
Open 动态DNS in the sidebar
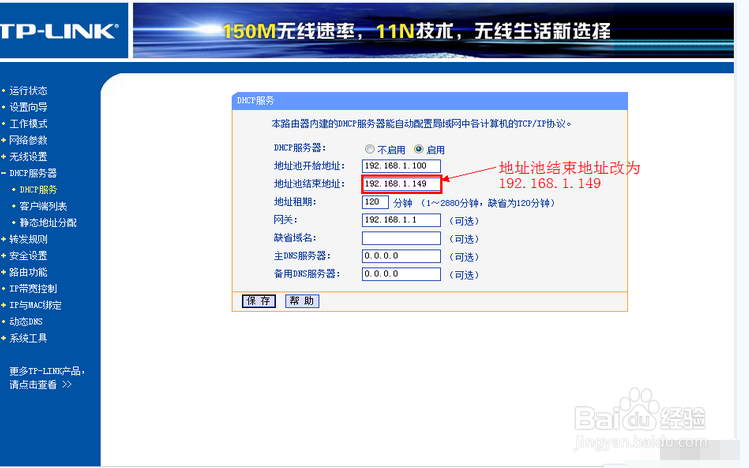tap(26, 321)
